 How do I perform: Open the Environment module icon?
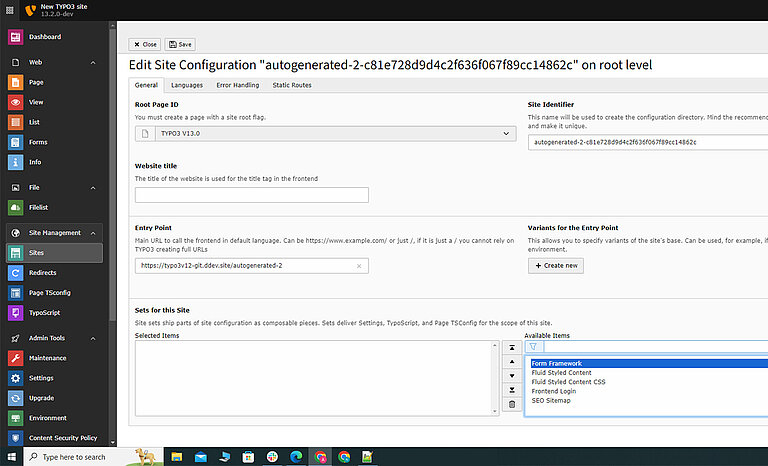(x=15, y=418)
